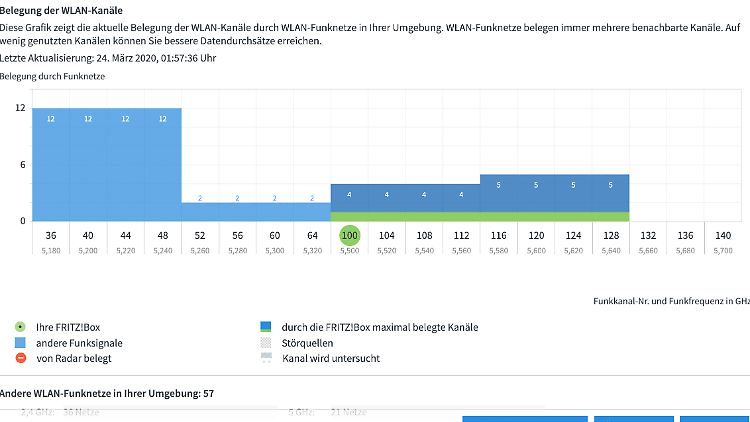Select channel 132 on the axis
This screenshot has width=750, height=422.
(648, 235)
